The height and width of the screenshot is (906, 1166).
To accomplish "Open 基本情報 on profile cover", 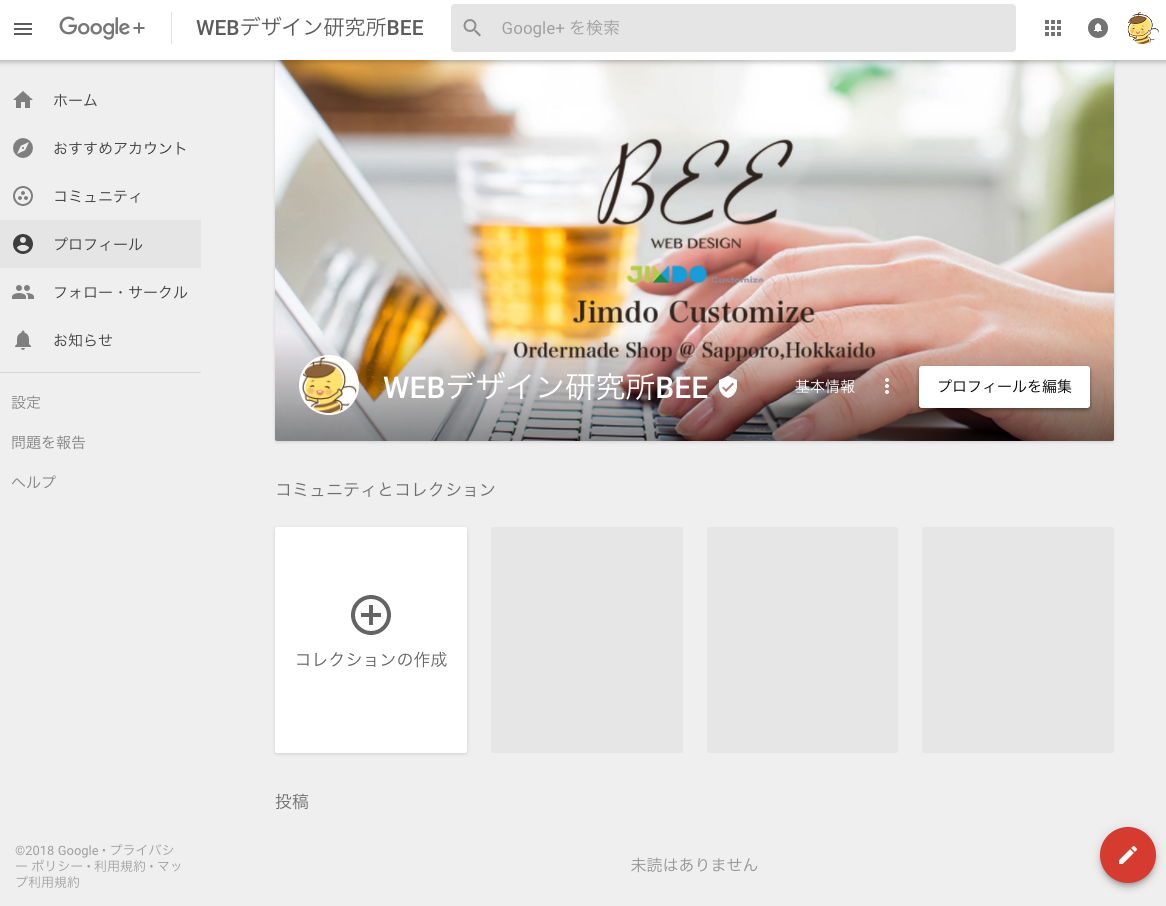I will [825, 387].
